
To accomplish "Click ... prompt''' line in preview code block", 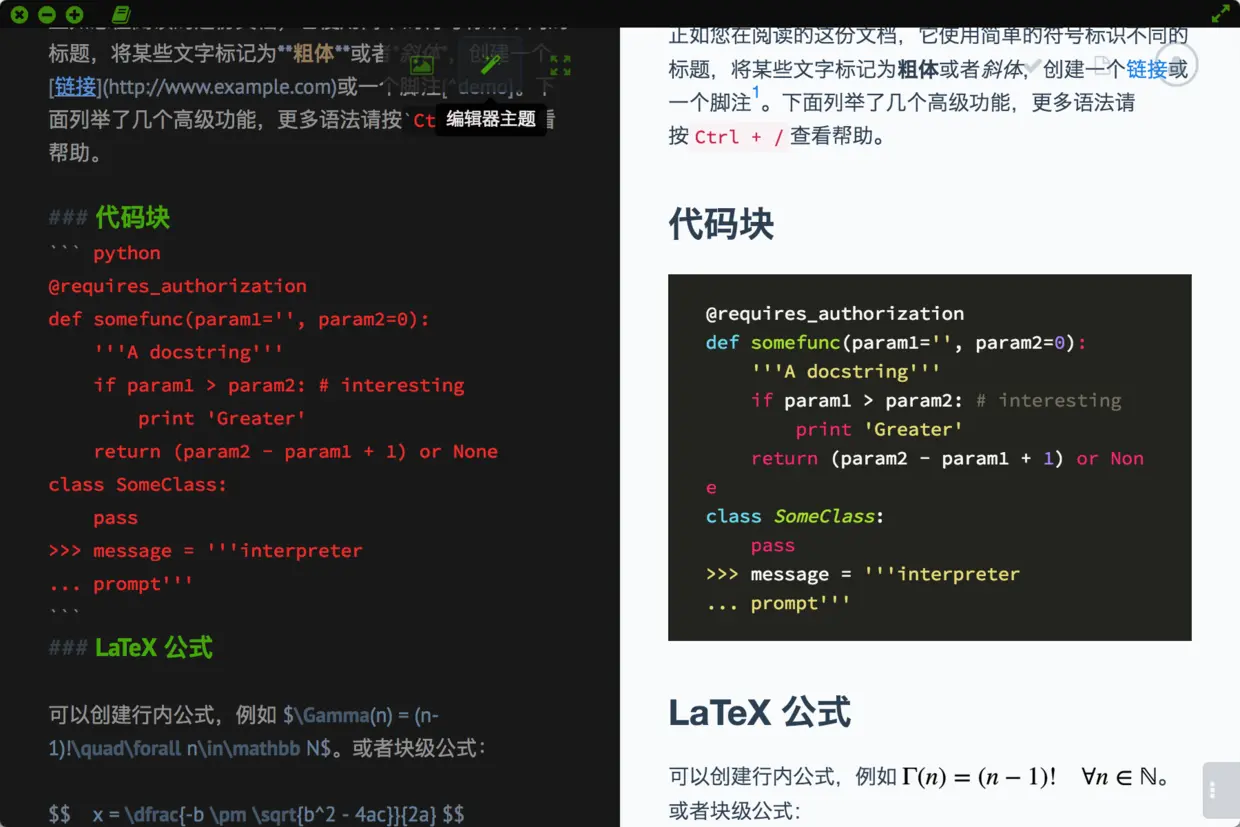I will 778,603.
